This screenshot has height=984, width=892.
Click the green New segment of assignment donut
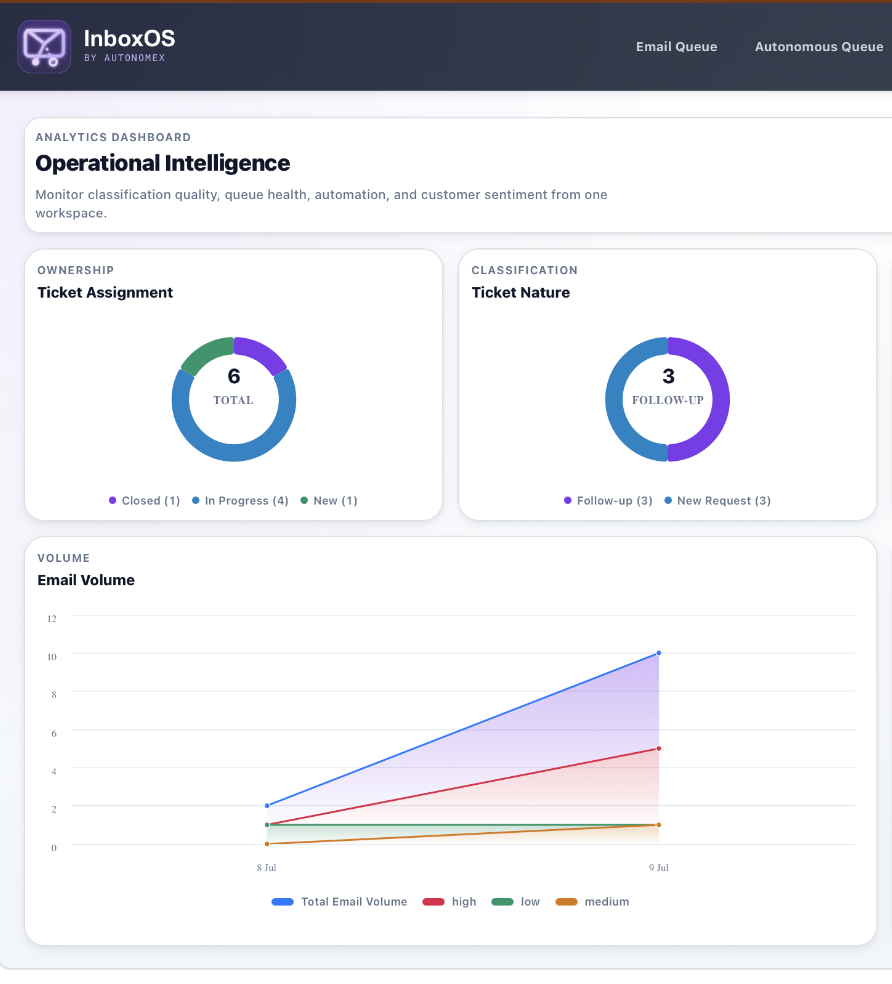click(x=206, y=353)
